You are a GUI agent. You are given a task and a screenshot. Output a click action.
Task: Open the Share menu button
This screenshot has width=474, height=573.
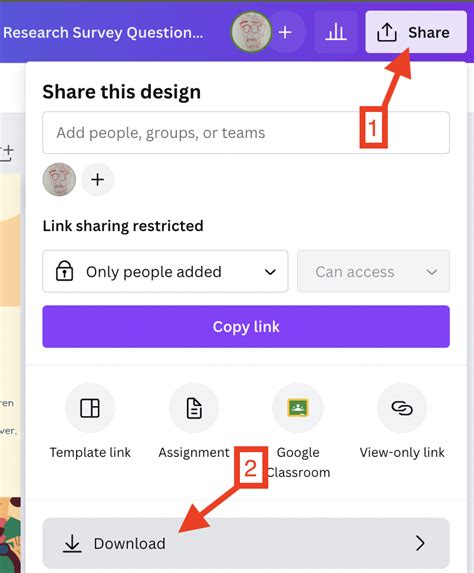[416, 32]
